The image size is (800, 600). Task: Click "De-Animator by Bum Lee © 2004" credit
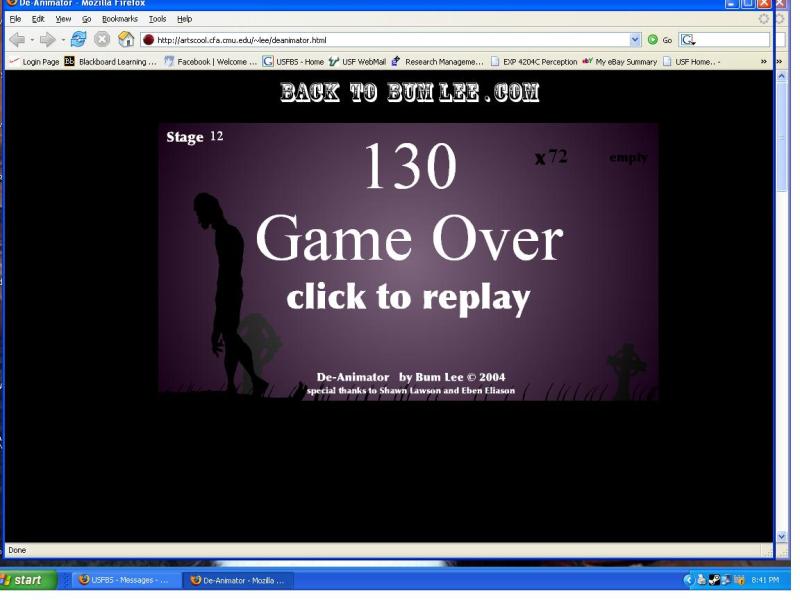coord(411,377)
